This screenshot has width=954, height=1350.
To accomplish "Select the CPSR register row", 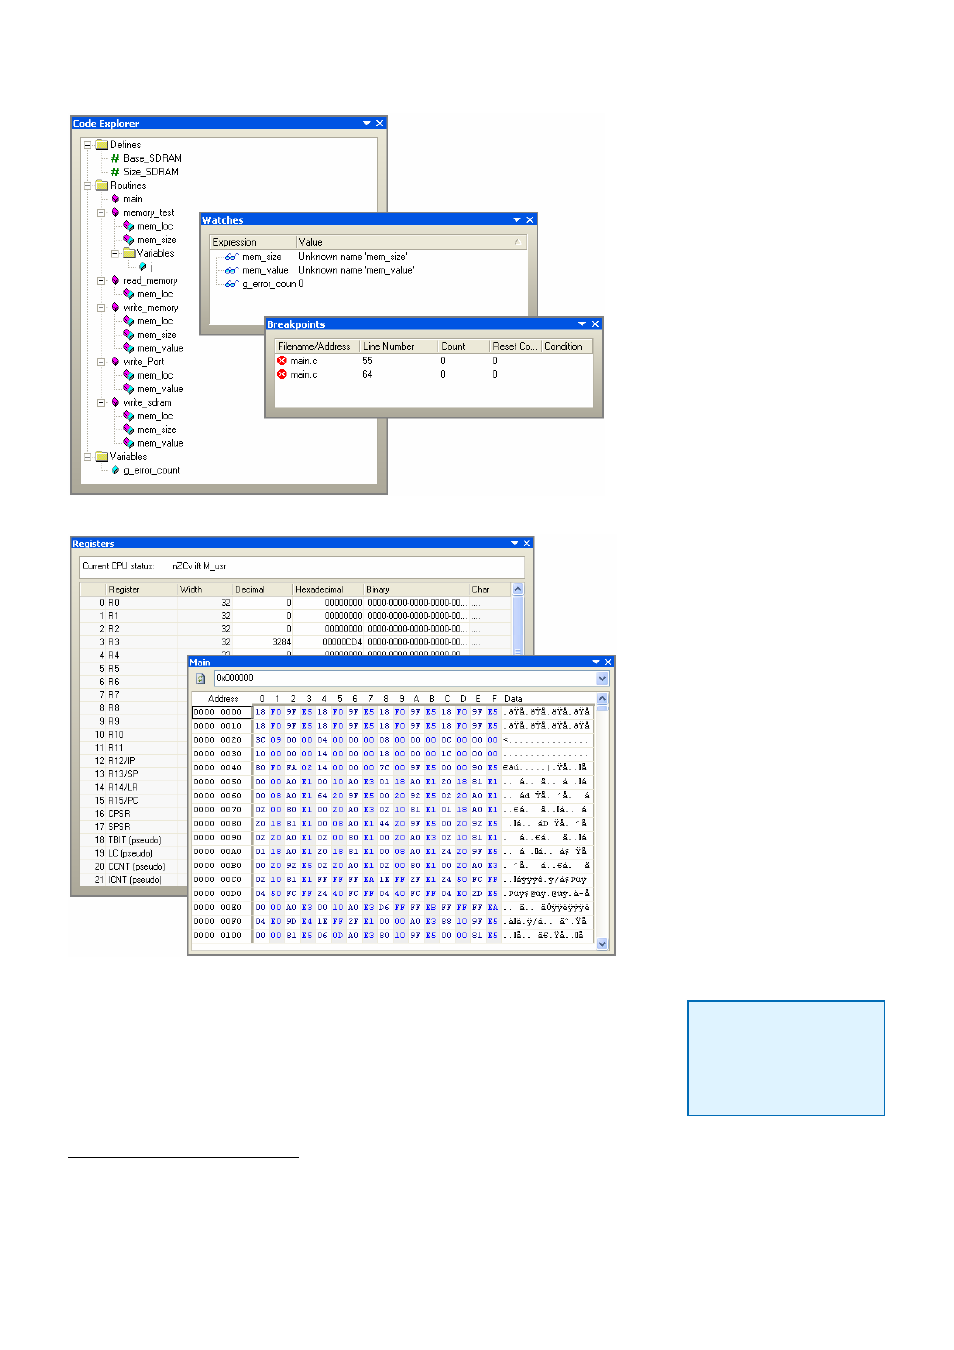I will tap(135, 814).
